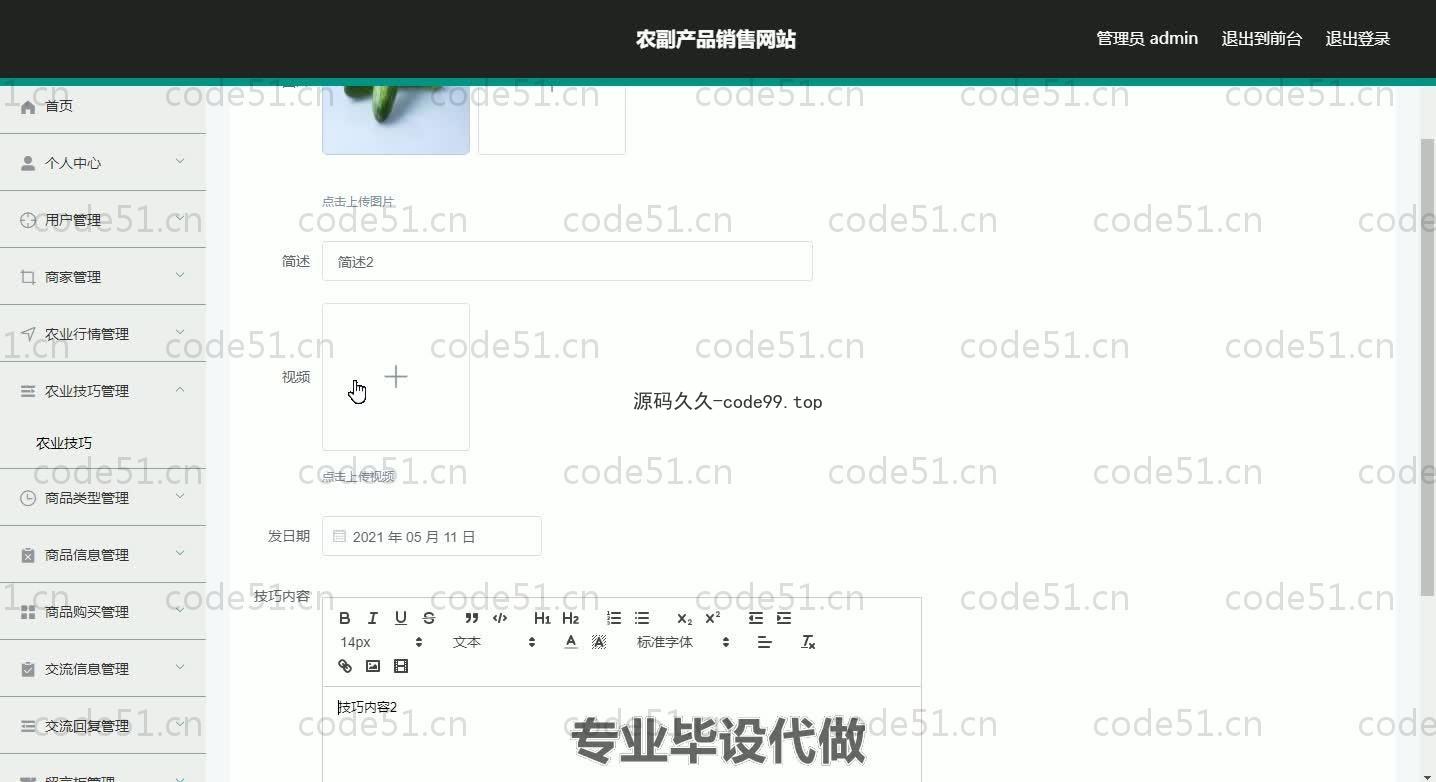Click the calendar icon in the date field
The height and width of the screenshot is (782, 1436).
339,537
